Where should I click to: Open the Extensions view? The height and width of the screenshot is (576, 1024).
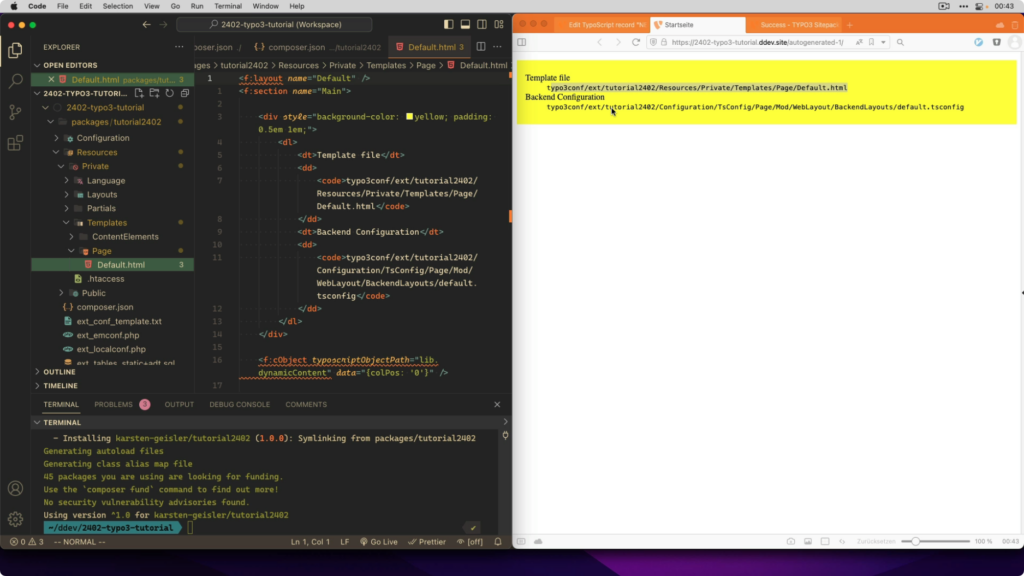coord(15,142)
